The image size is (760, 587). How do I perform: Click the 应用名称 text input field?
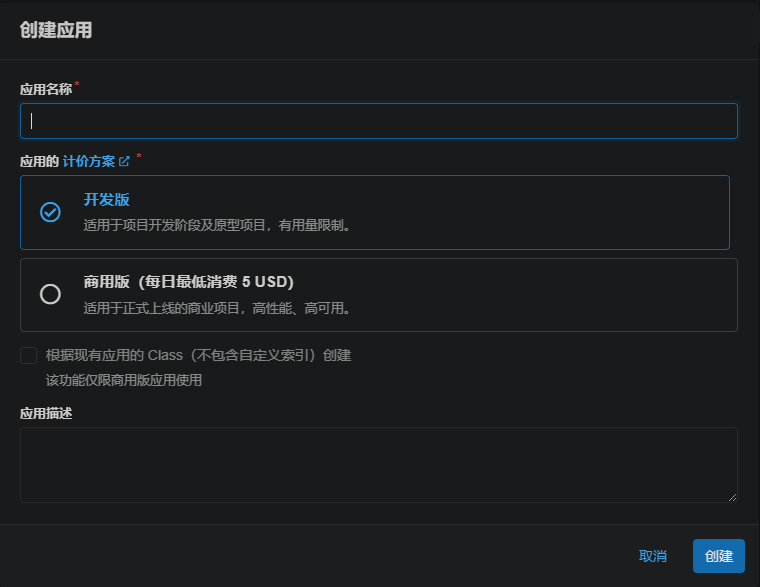[x=378, y=121]
